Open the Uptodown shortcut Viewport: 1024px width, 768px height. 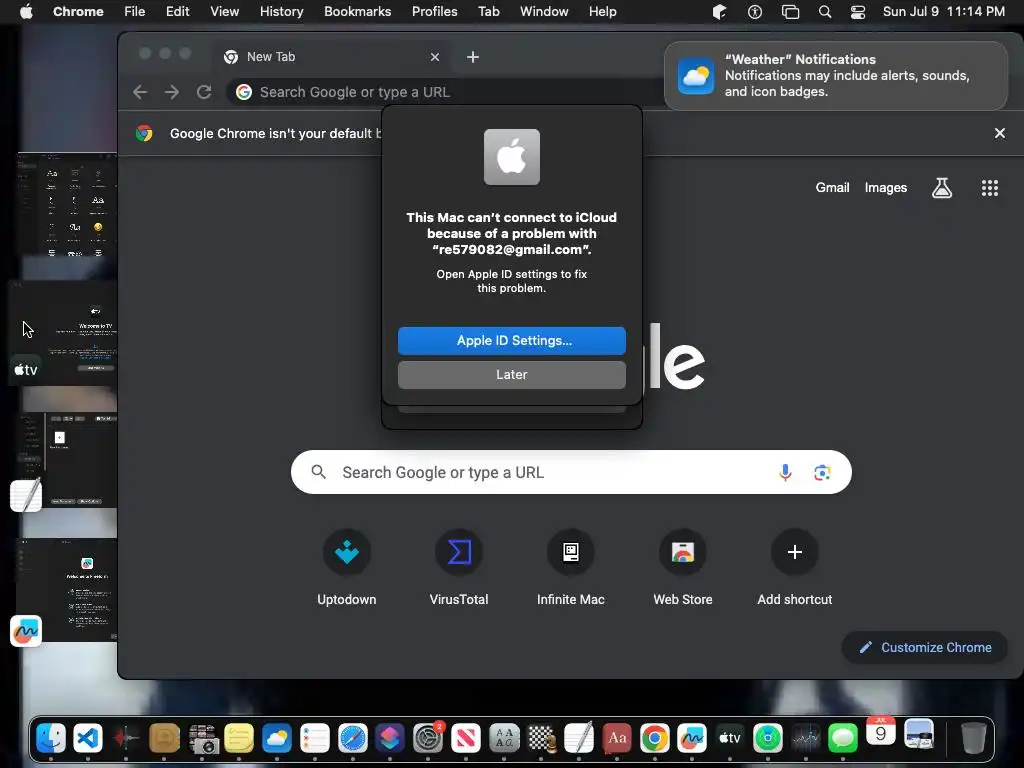click(x=347, y=568)
